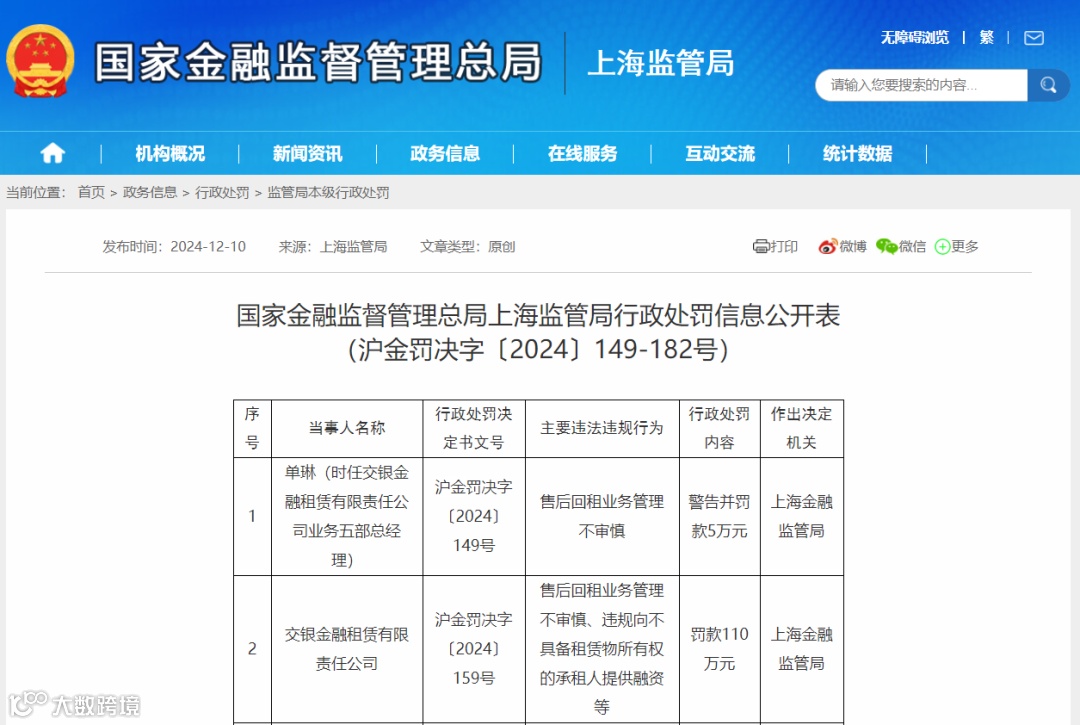Click the 打印 print label
This screenshot has height=725, width=1080.
784,246
